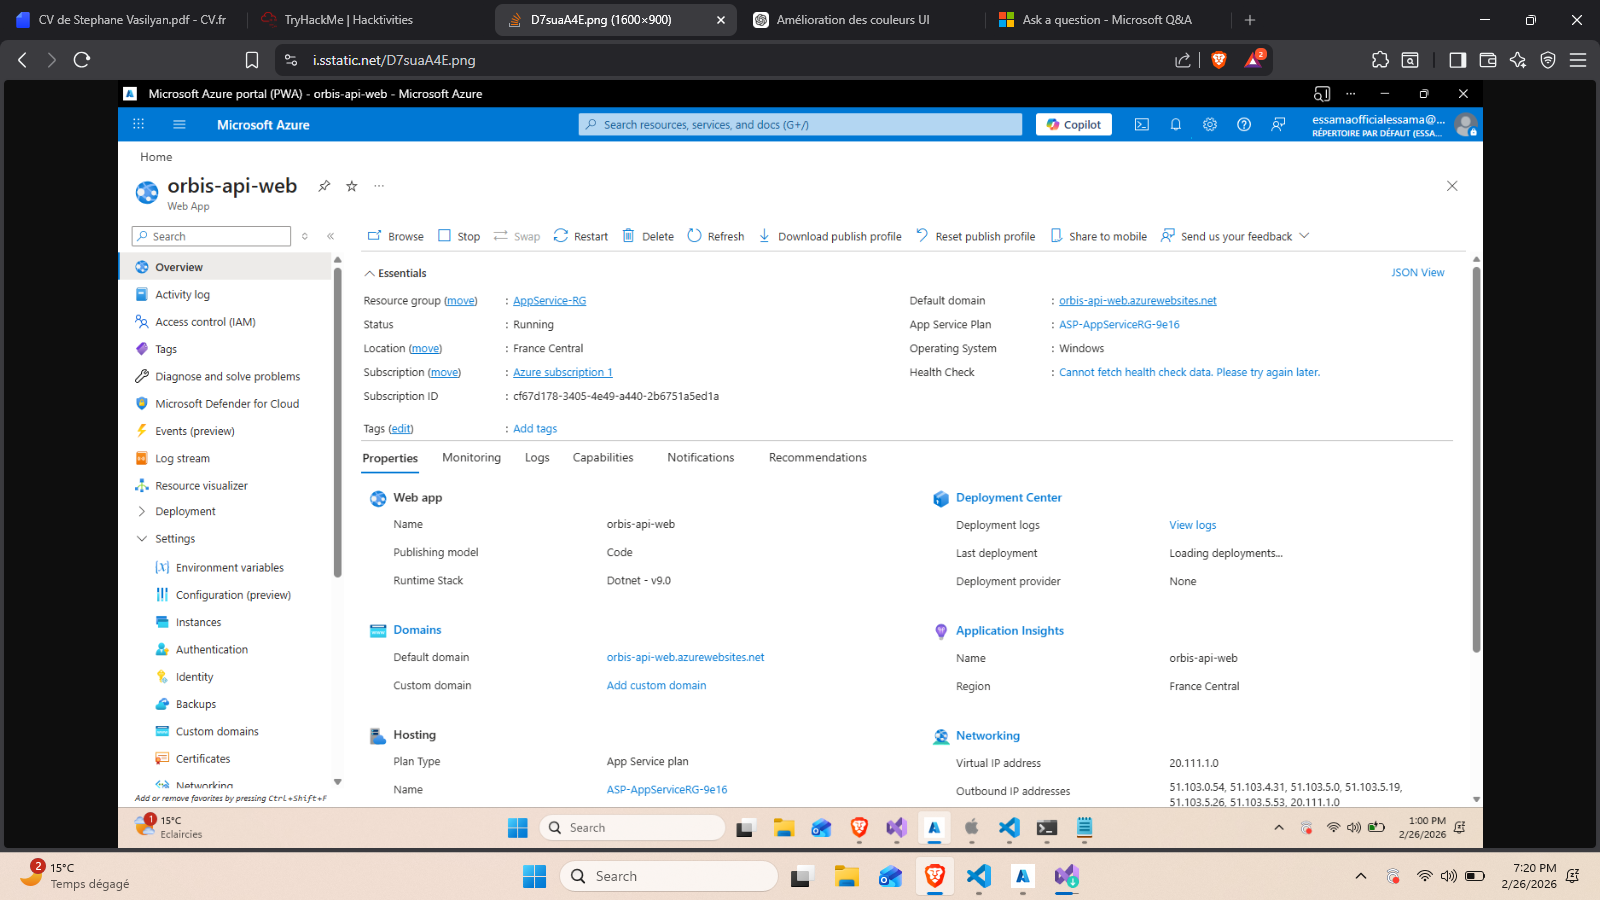Click the Azure header feedback icon

tap(1278, 124)
